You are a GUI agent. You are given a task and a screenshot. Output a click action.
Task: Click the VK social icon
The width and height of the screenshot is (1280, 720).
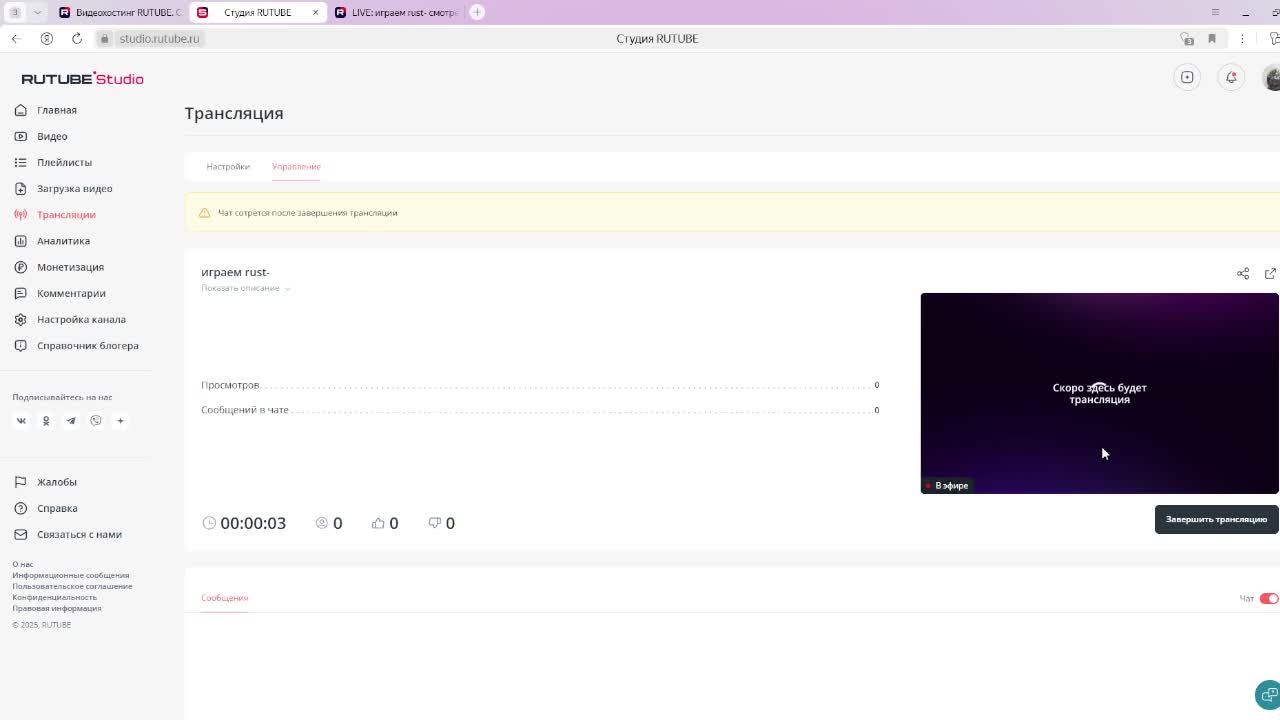[21, 421]
